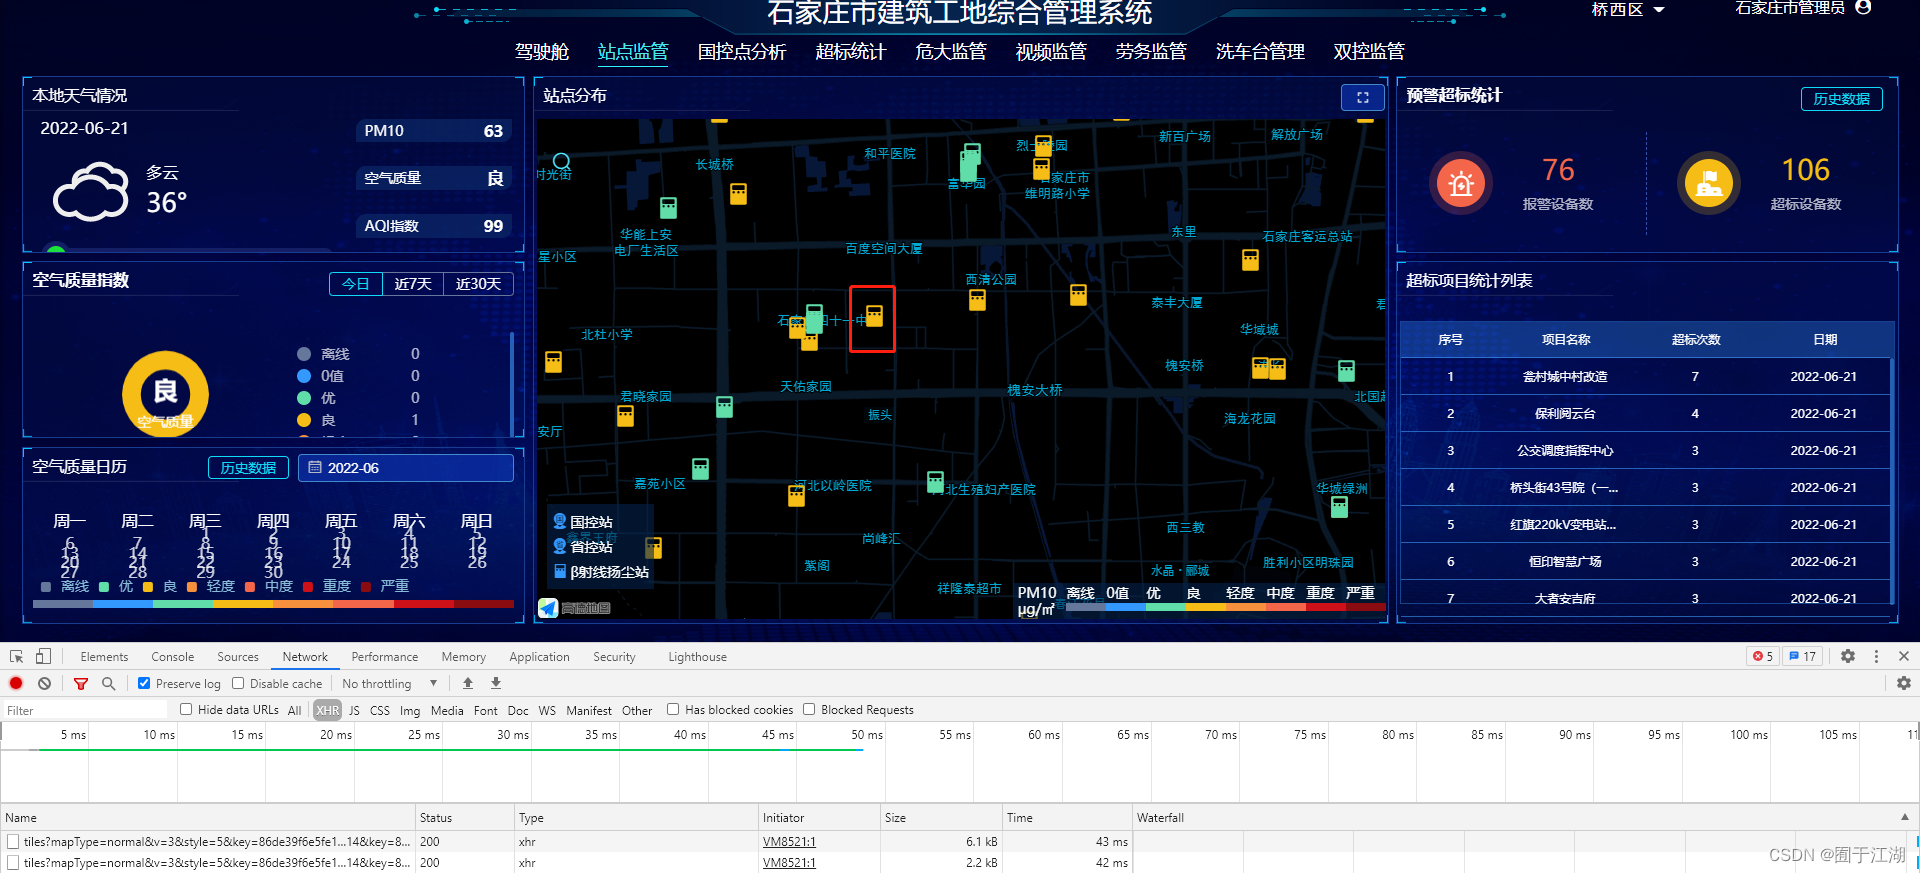Filter network requests by the JS type
1920x873 pixels.
click(354, 710)
